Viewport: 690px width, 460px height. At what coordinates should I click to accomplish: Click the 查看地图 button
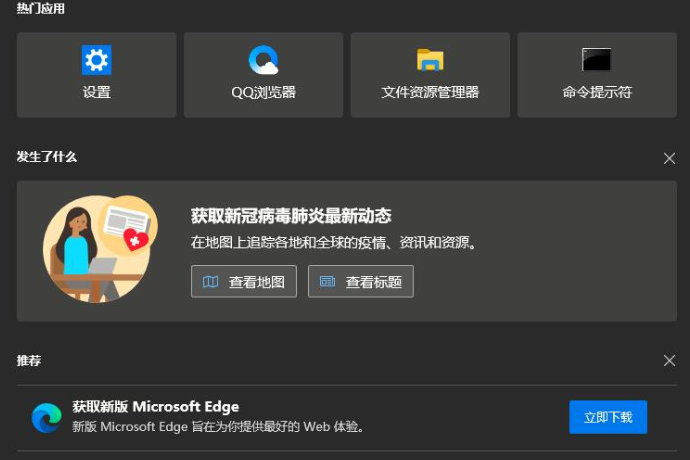pyautogui.click(x=244, y=281)
